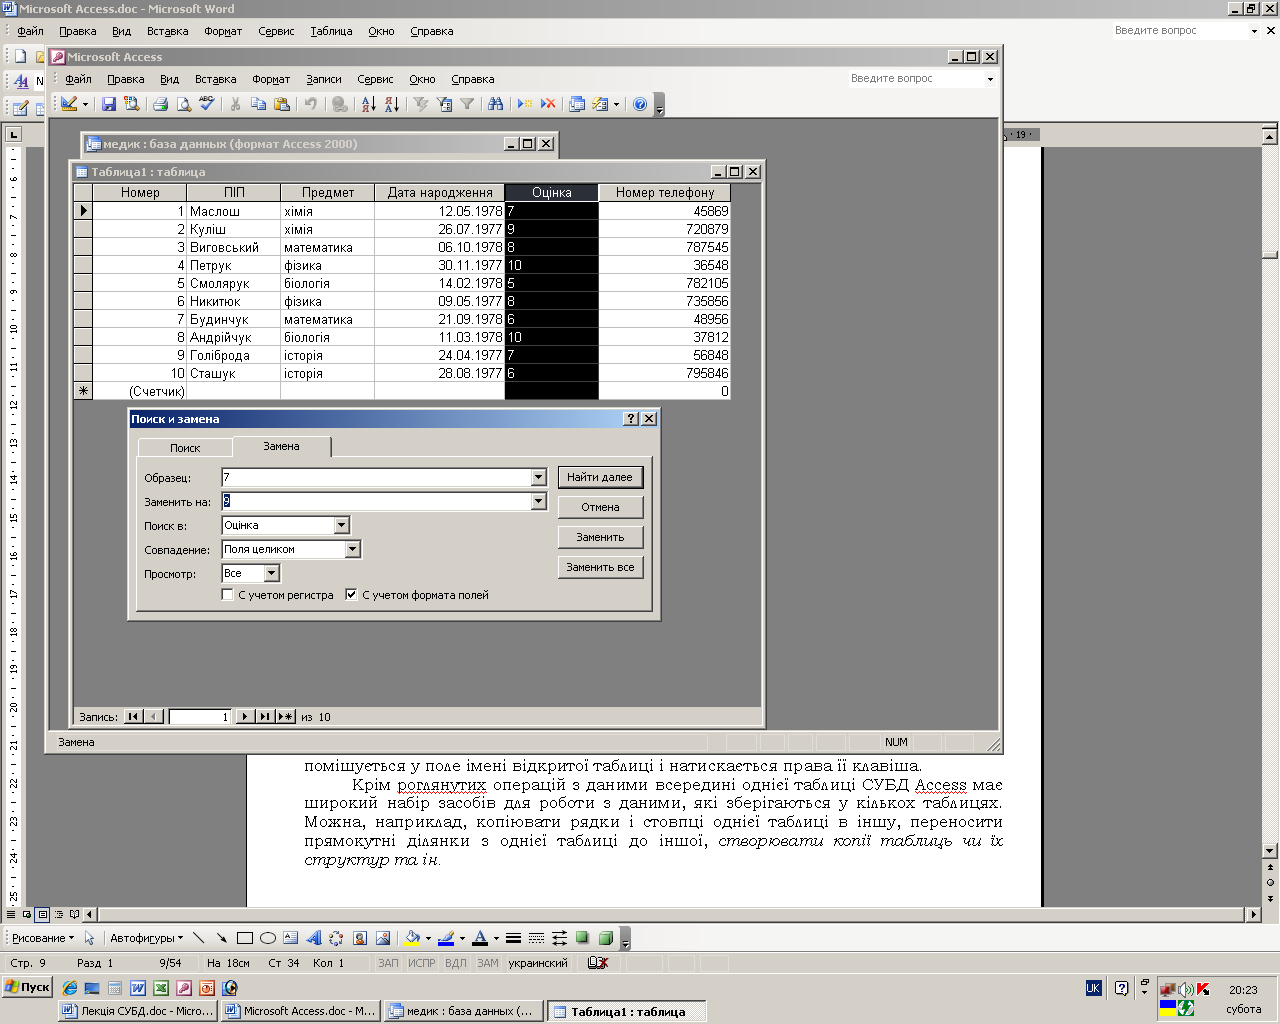Open the 'Совпадение' combo box
The image size is (1280, 1024).
coord(352,550)
